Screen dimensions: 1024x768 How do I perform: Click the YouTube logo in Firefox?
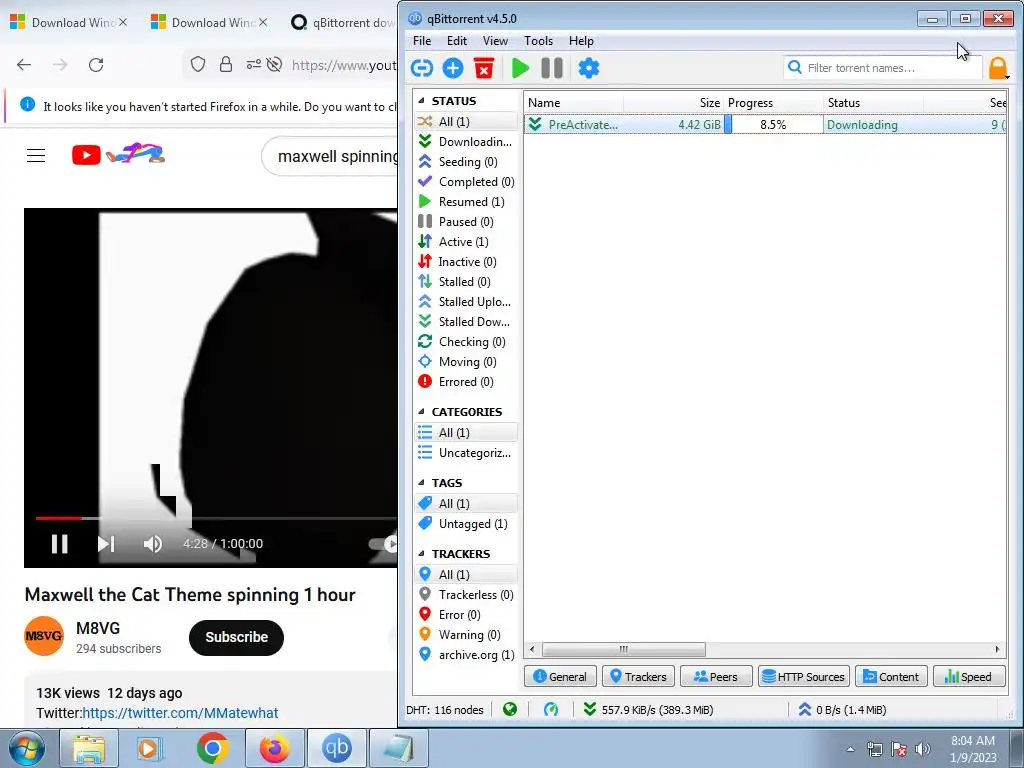(x=118, y=155)
